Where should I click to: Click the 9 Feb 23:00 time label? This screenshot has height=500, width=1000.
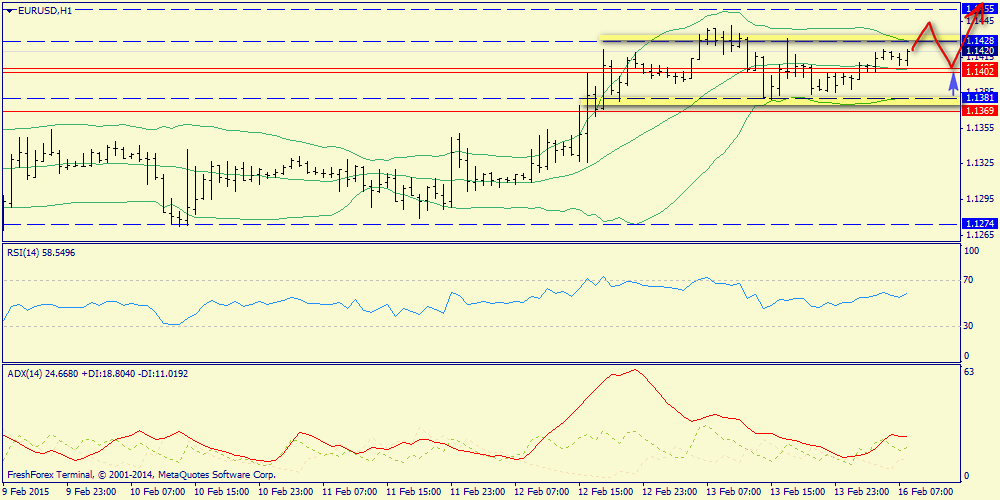click(x=91, y=492)
